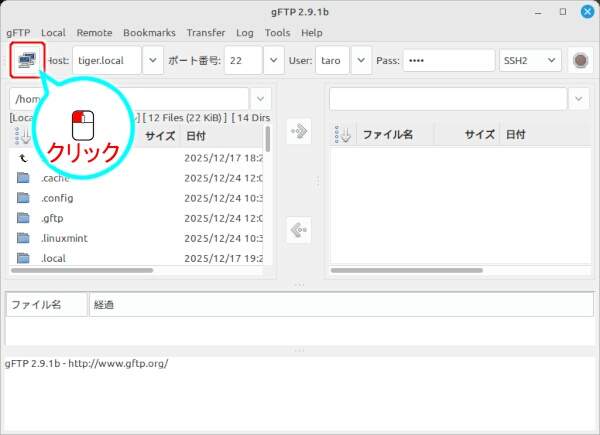Screen dimensions: 600x435
Task: Click the port field showing 22
Action: 244,60
